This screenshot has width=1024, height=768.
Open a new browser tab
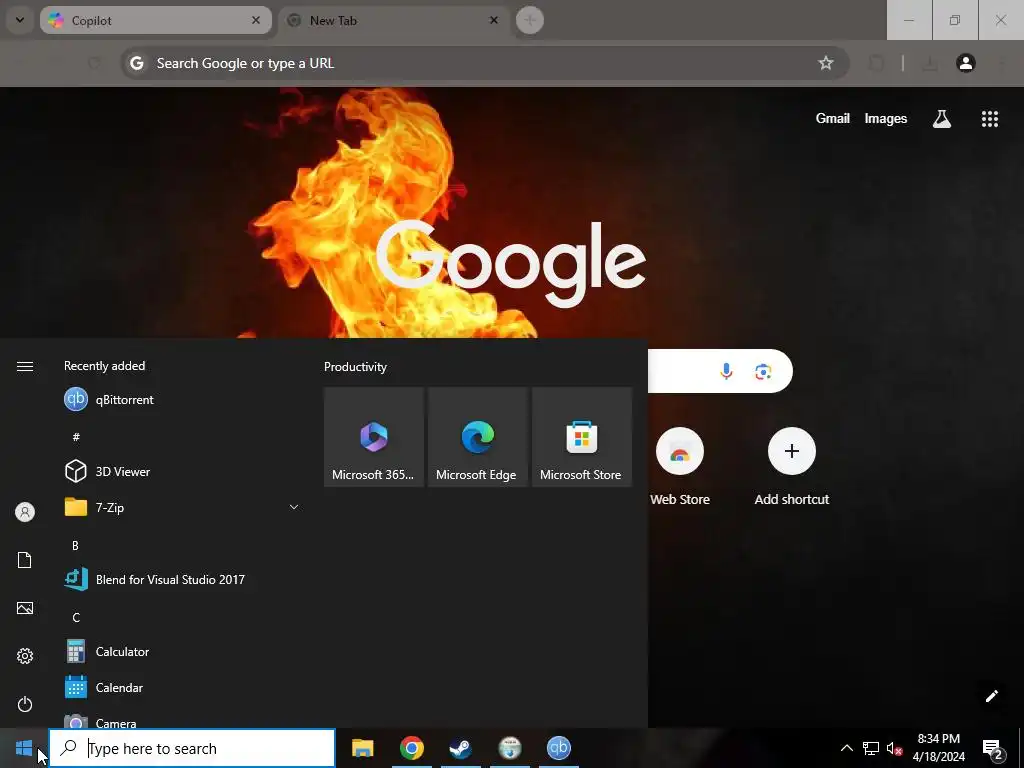coord(530,20)
